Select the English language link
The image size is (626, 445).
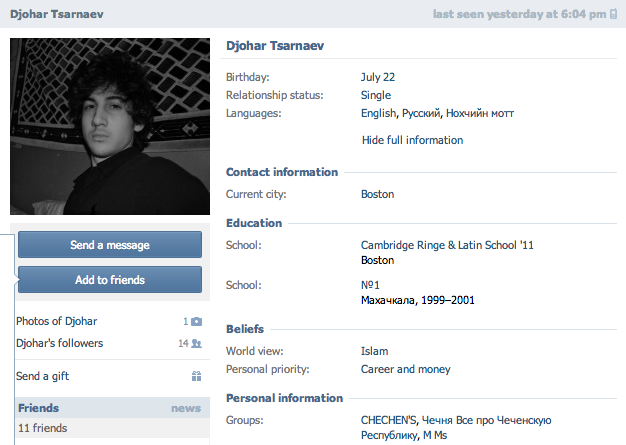click(379, 113)
